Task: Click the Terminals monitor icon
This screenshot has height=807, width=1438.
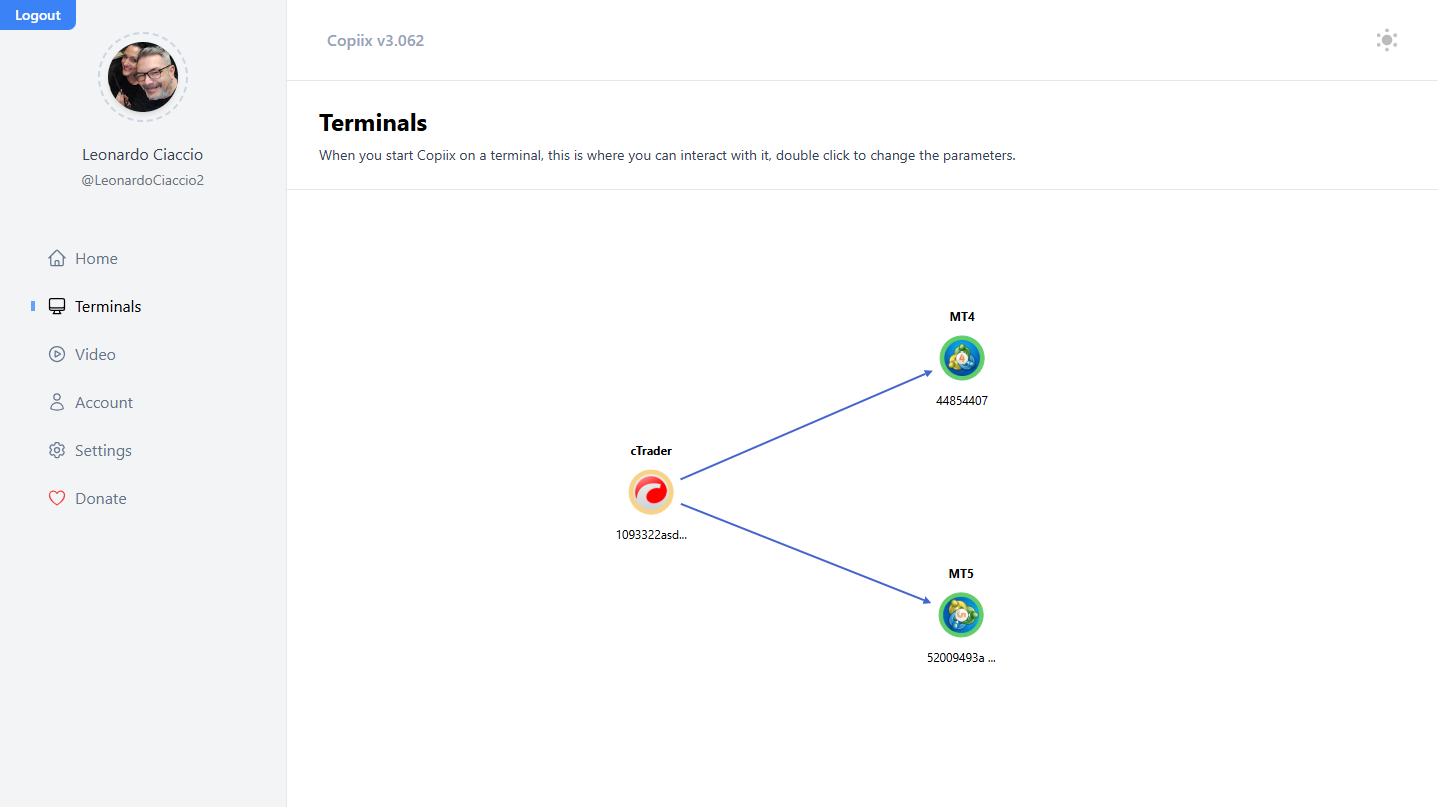Action: pyautogui.click(x=57, y=306)
